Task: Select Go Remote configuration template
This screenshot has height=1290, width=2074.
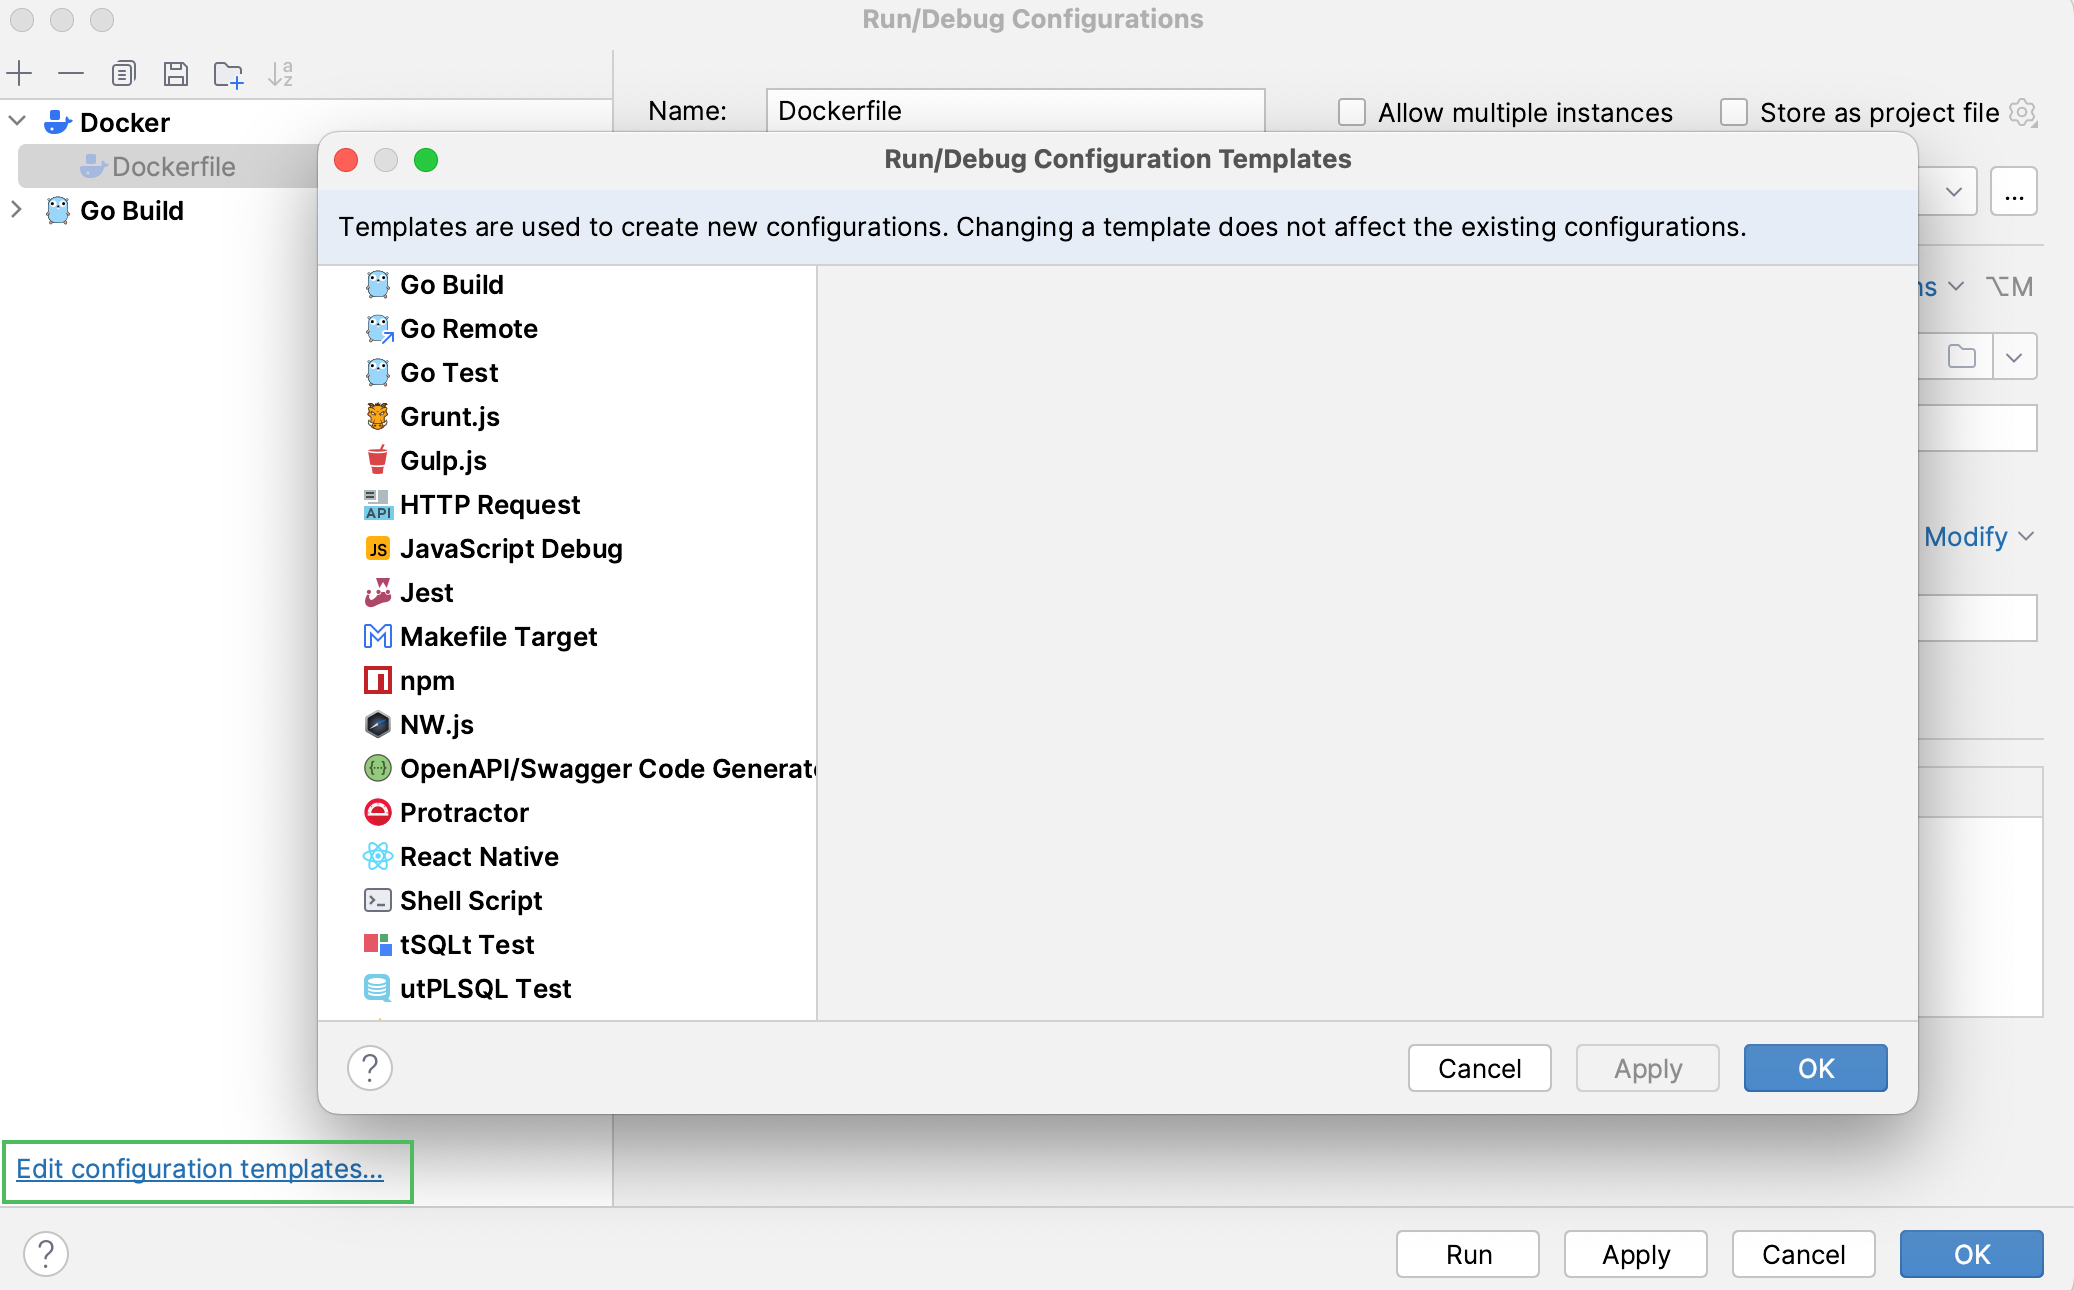Action: click(x=469, y=327)
